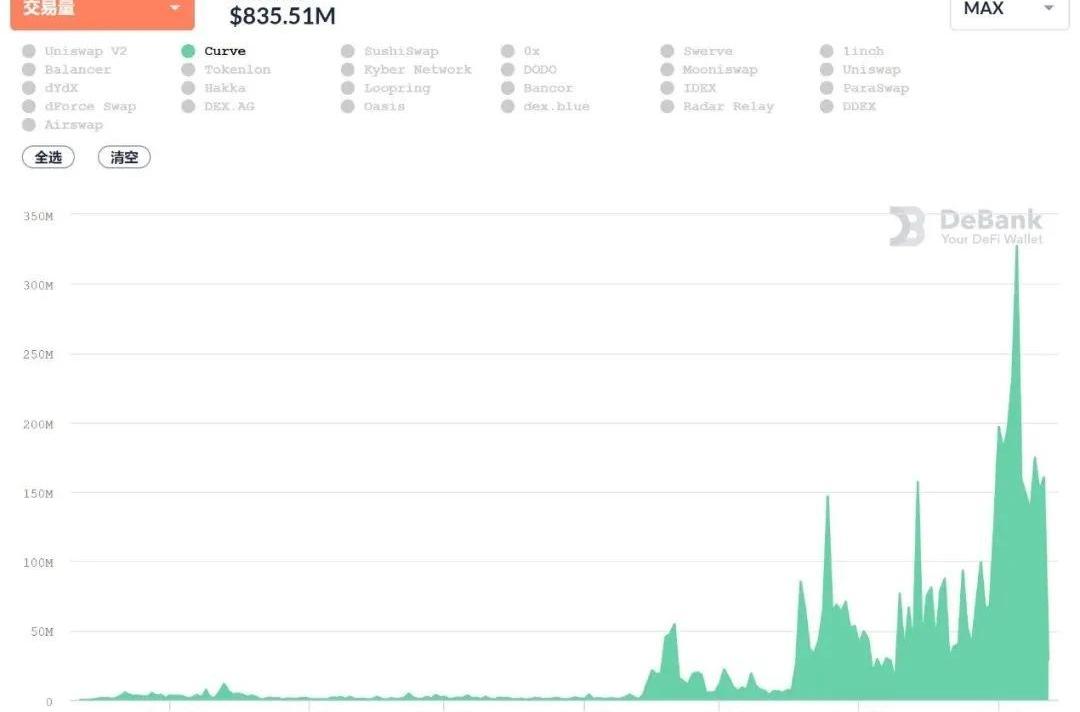Click the 全选 select-all button
The image size is (1080, 712).
pyautogui.click(x=48, y=157)
